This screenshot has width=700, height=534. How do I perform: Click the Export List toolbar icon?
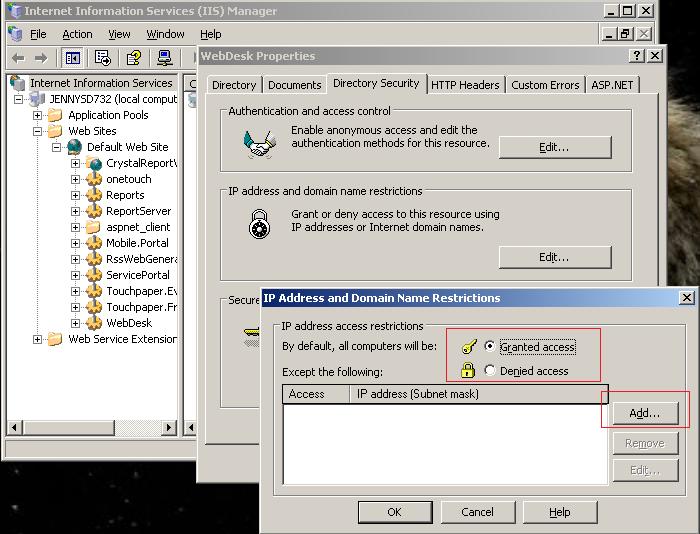click(103, 59)
